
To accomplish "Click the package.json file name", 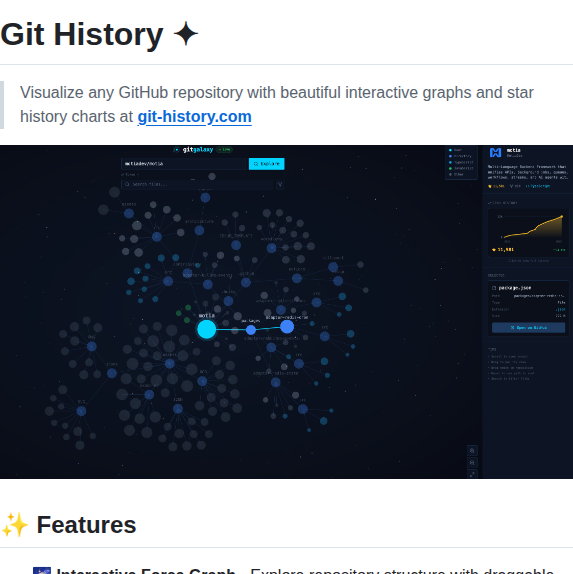I will (x=514, y=288).
